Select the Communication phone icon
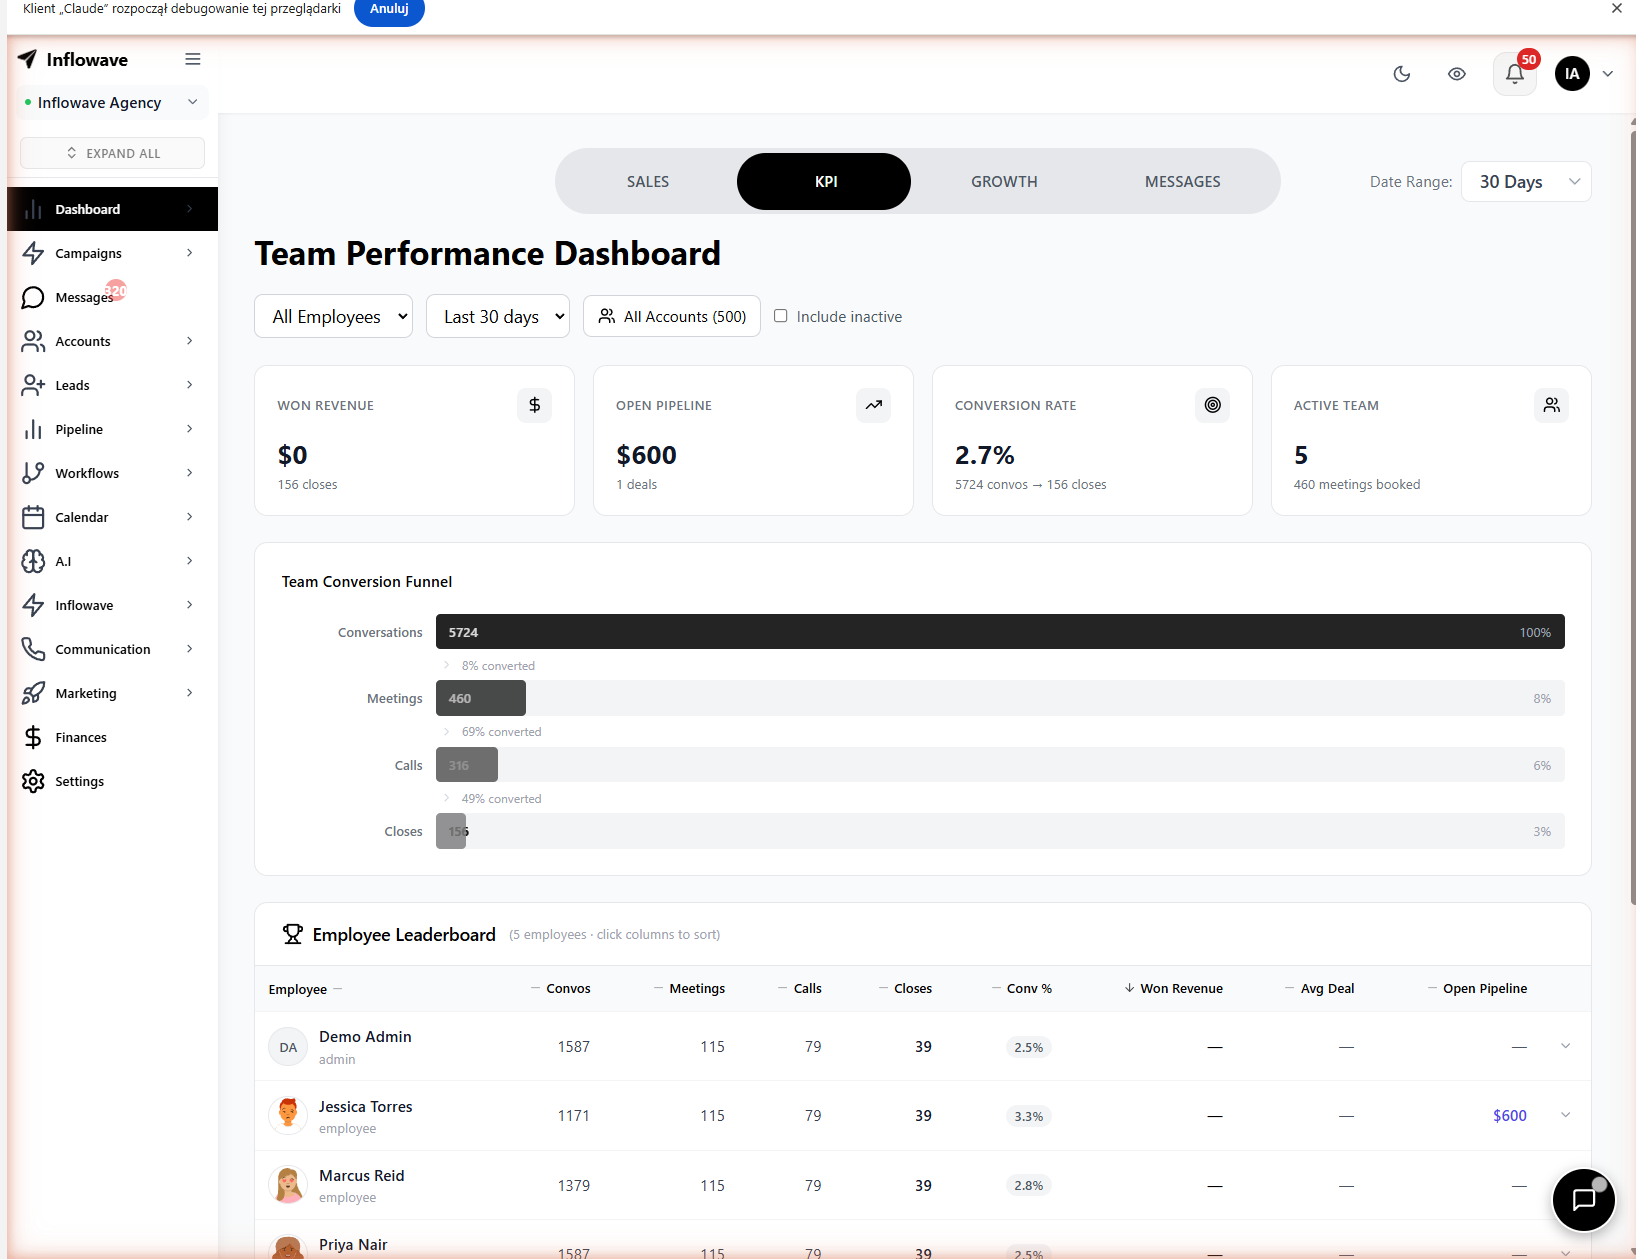The width and height of the screenshot is (1636, 1259). pos(33,649)
